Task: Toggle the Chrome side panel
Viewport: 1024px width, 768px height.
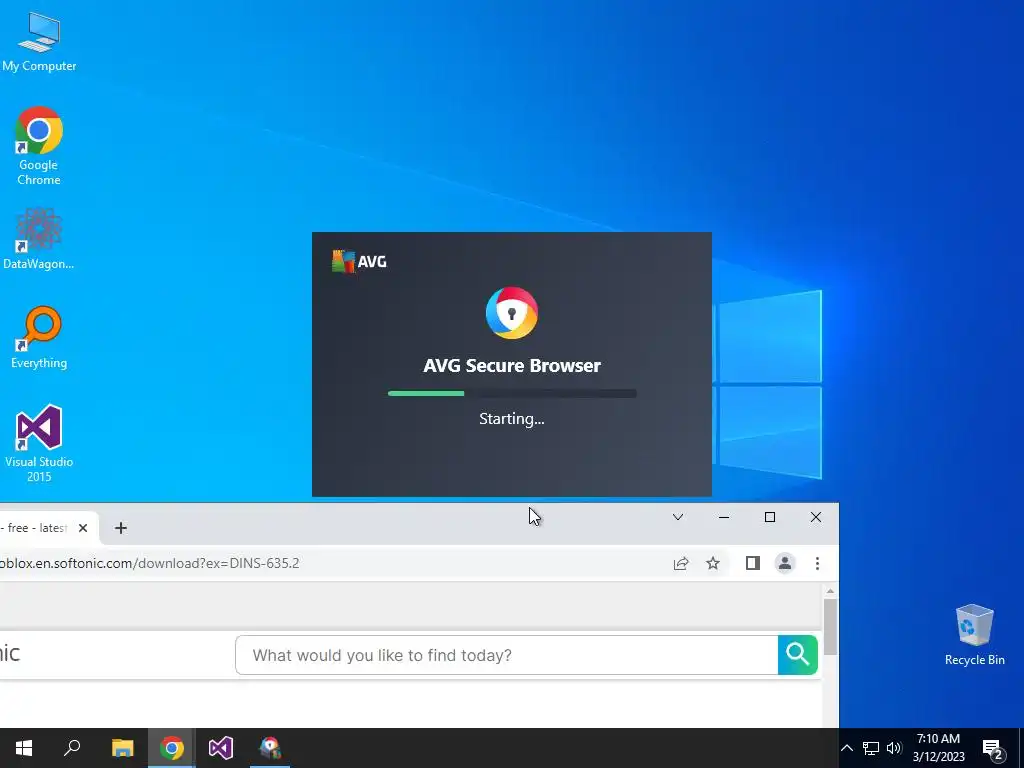Action: pos(753,563)
